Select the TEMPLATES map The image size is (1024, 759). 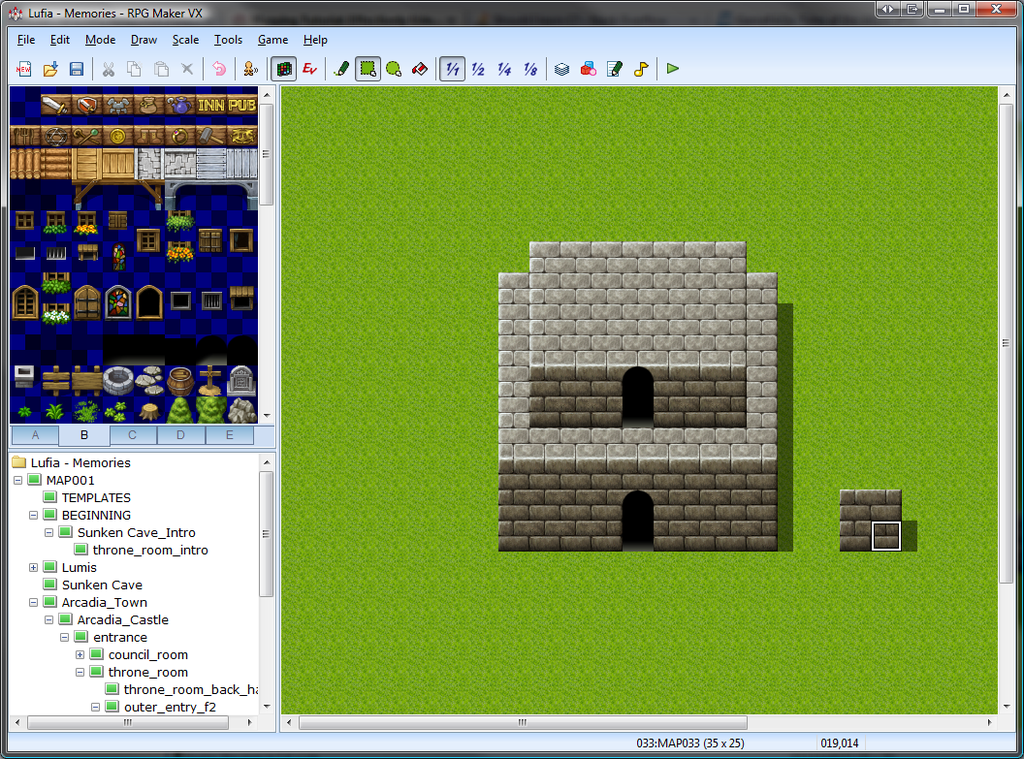point(96,498)
